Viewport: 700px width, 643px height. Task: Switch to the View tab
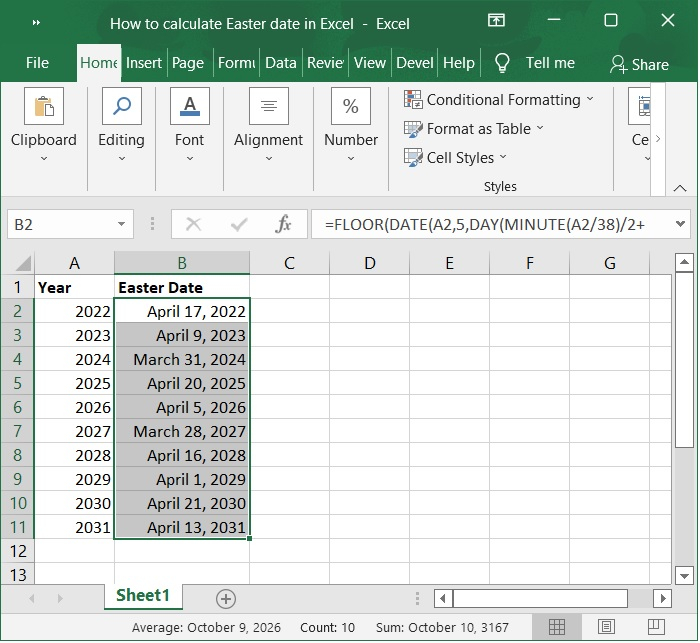[370, 63]
